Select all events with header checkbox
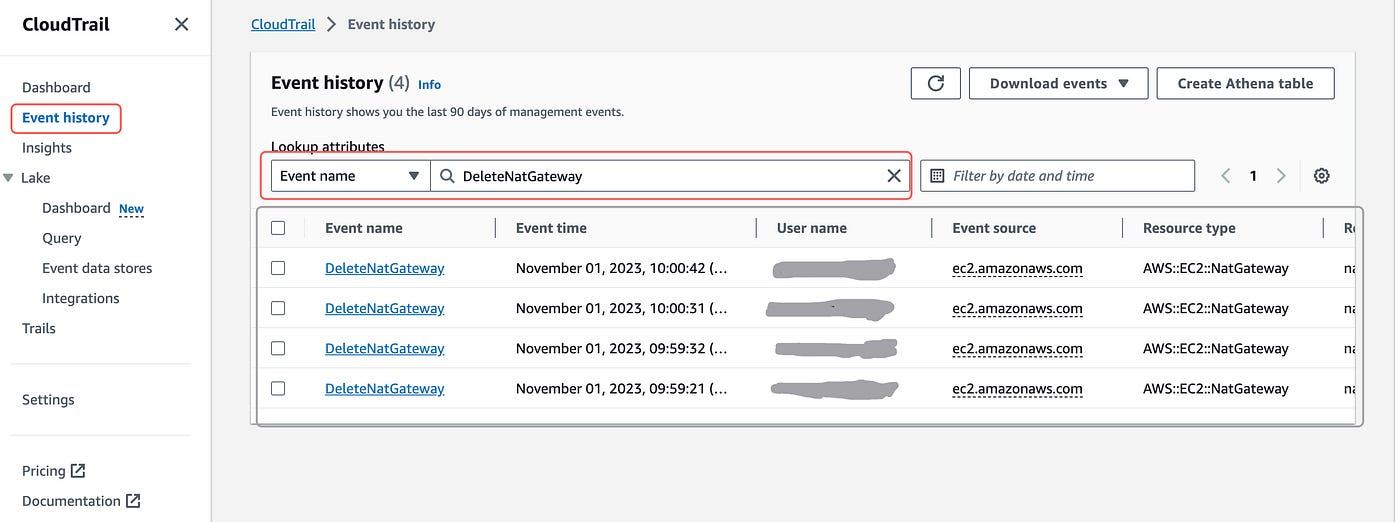 (278, 228)
